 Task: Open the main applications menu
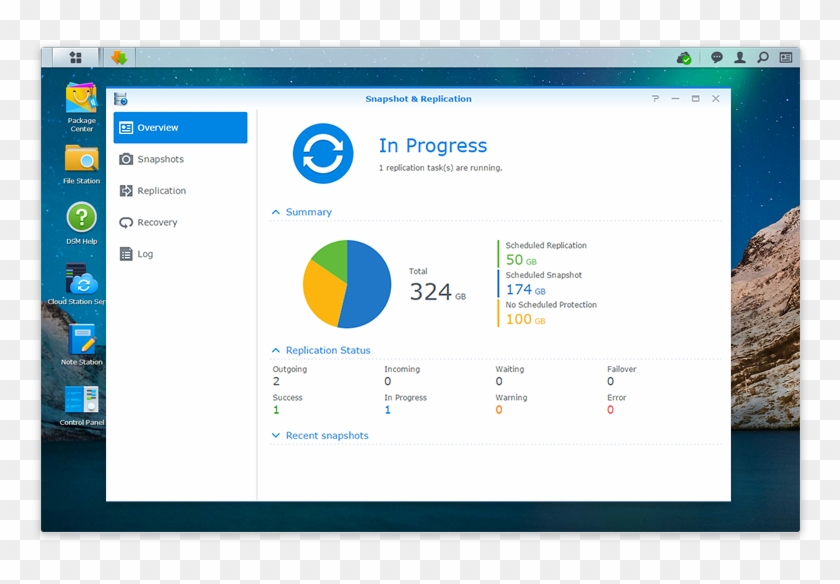pos(76,57)
